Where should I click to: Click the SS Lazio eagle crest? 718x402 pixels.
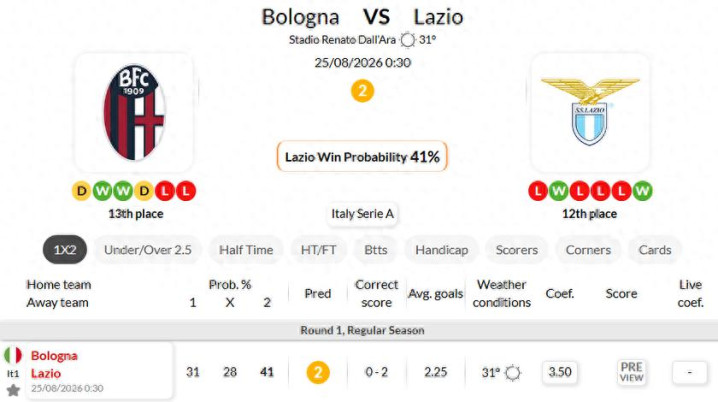point(590,111)
